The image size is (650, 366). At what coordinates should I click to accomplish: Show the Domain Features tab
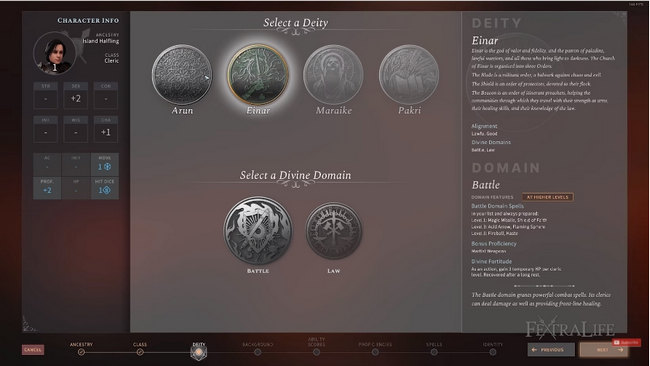tap(492, 197)
